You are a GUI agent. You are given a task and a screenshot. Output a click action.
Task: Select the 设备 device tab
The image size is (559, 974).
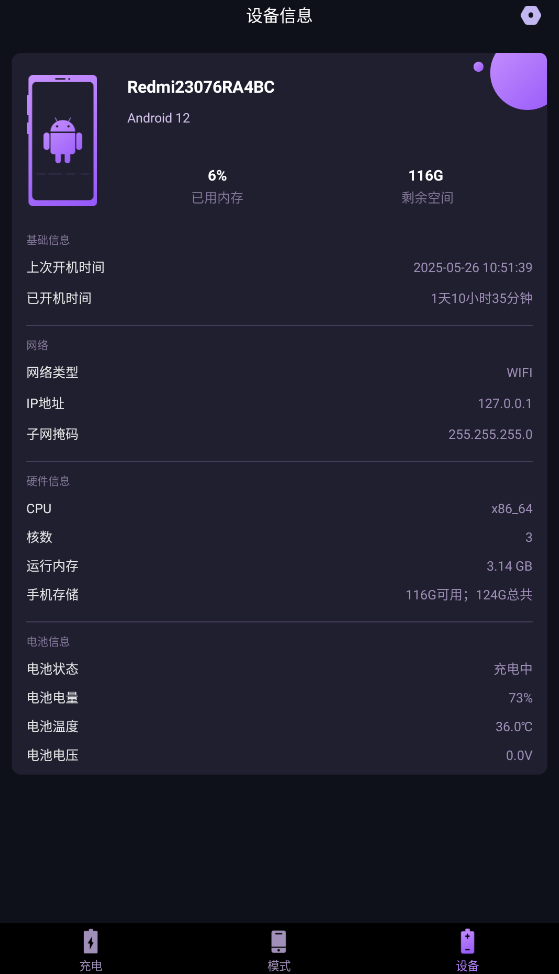[467, 950]
